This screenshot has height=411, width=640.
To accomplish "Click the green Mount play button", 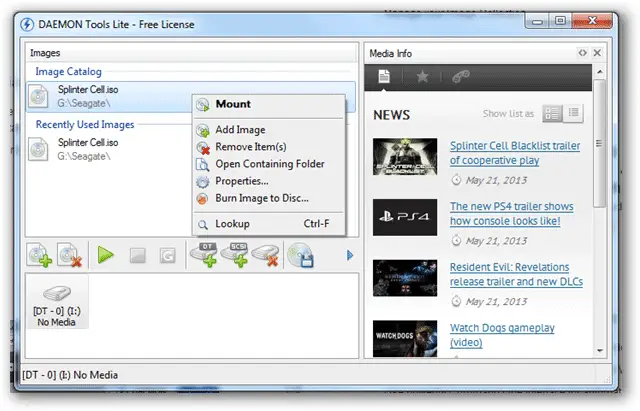I will pyautogui.click(x=106, y=255).
